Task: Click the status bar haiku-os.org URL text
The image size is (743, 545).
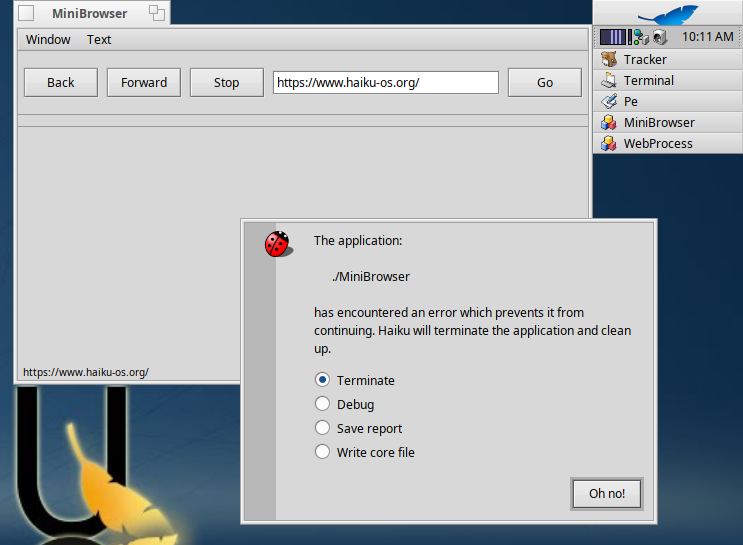Action: point(86,372)
